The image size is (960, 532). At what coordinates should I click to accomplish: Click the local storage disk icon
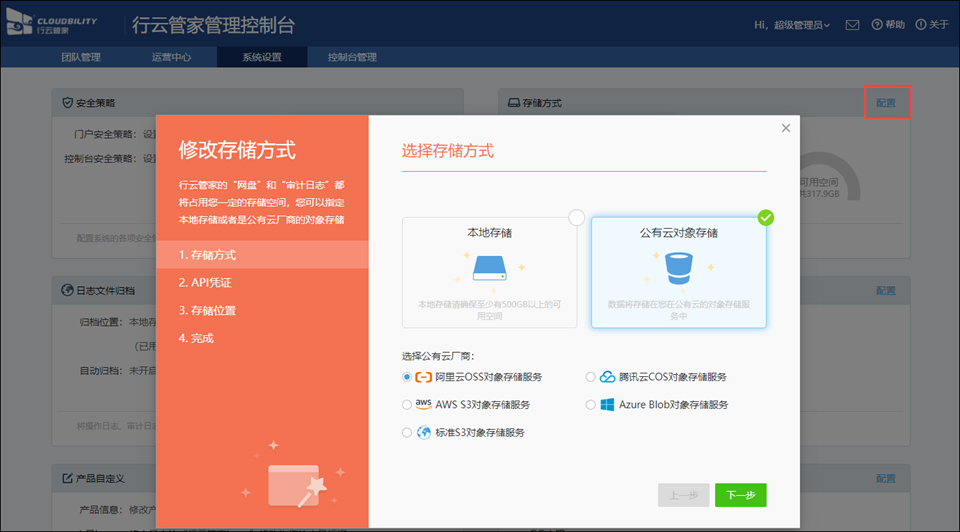pyautogui.click(x=489, y=267)
